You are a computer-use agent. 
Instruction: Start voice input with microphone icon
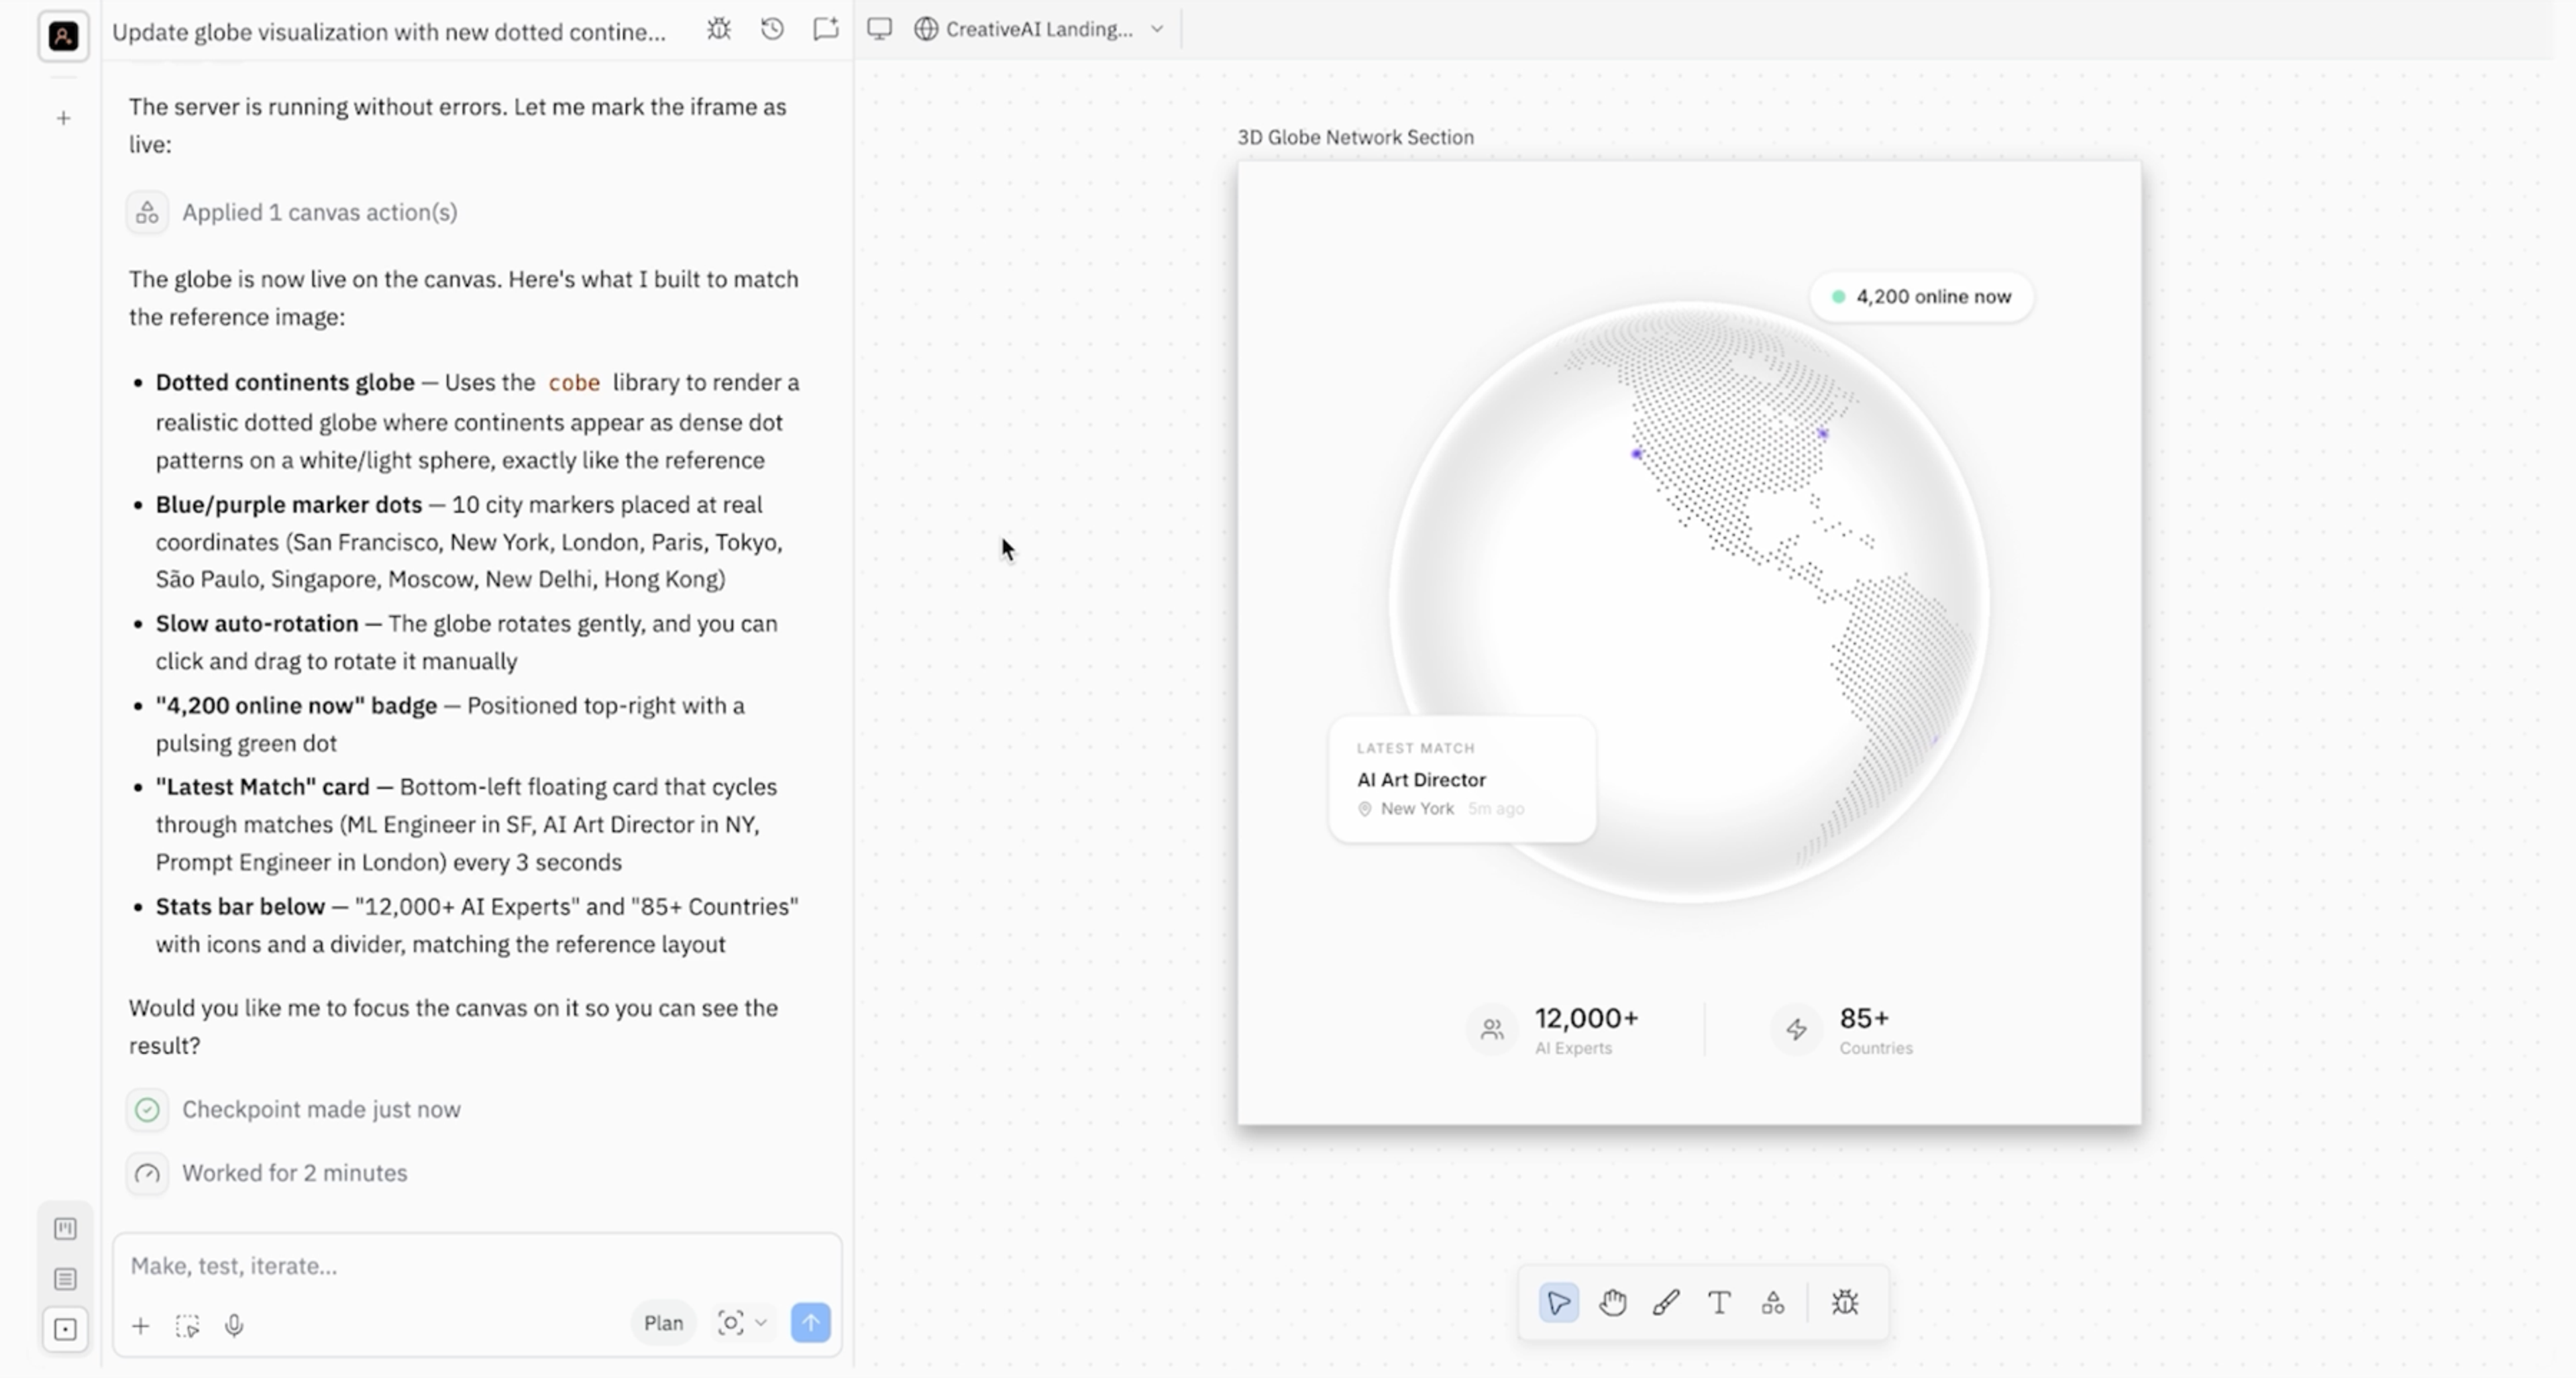tap(234, 1325)
